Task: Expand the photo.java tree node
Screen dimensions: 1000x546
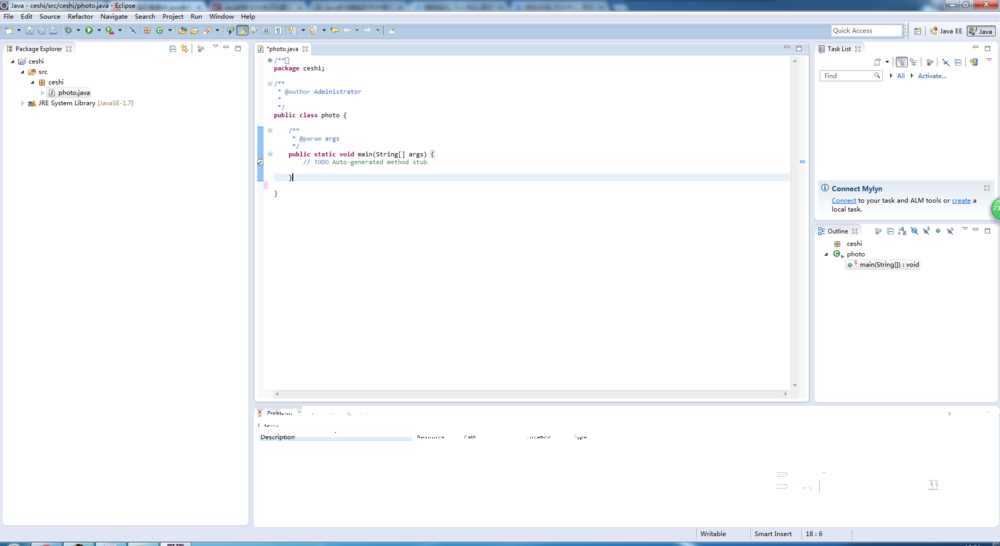Action: tap(43, 92)
